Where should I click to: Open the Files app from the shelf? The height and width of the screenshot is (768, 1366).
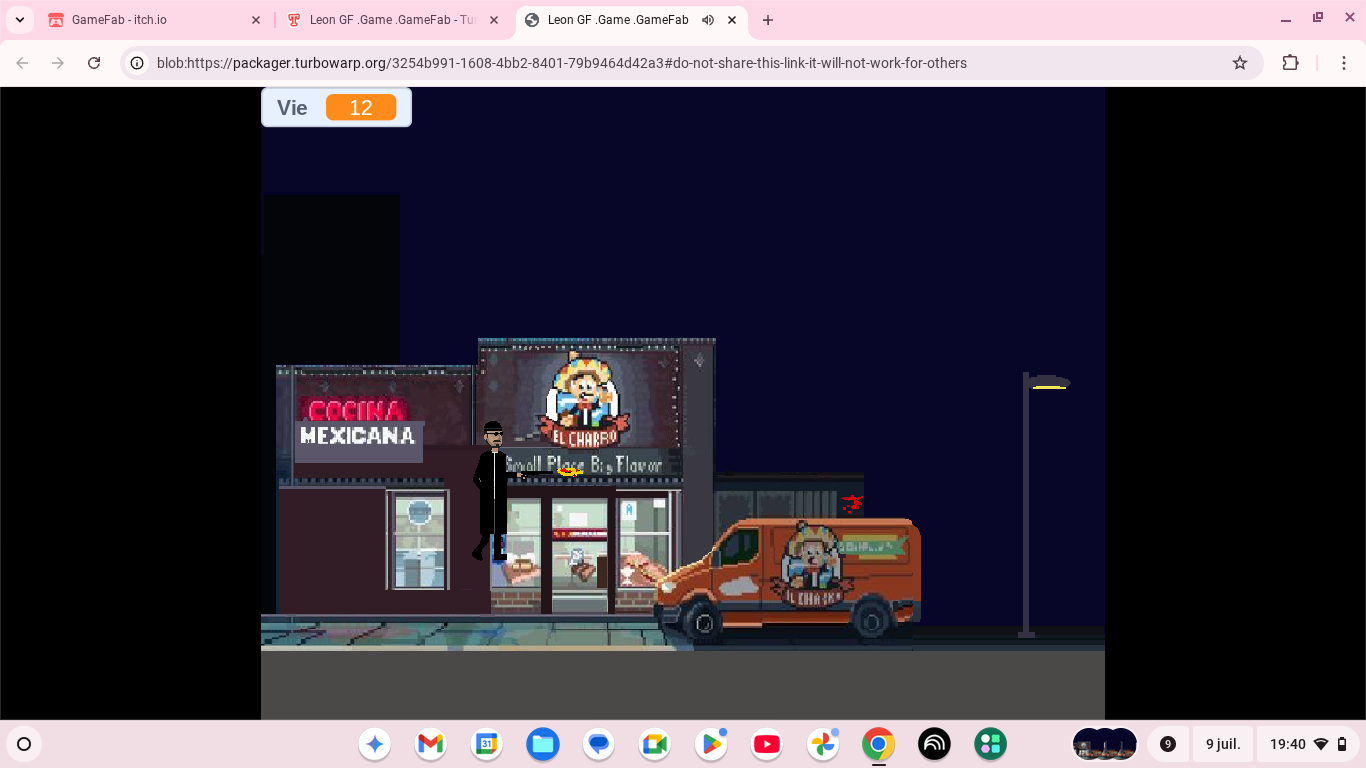[543, 744]
